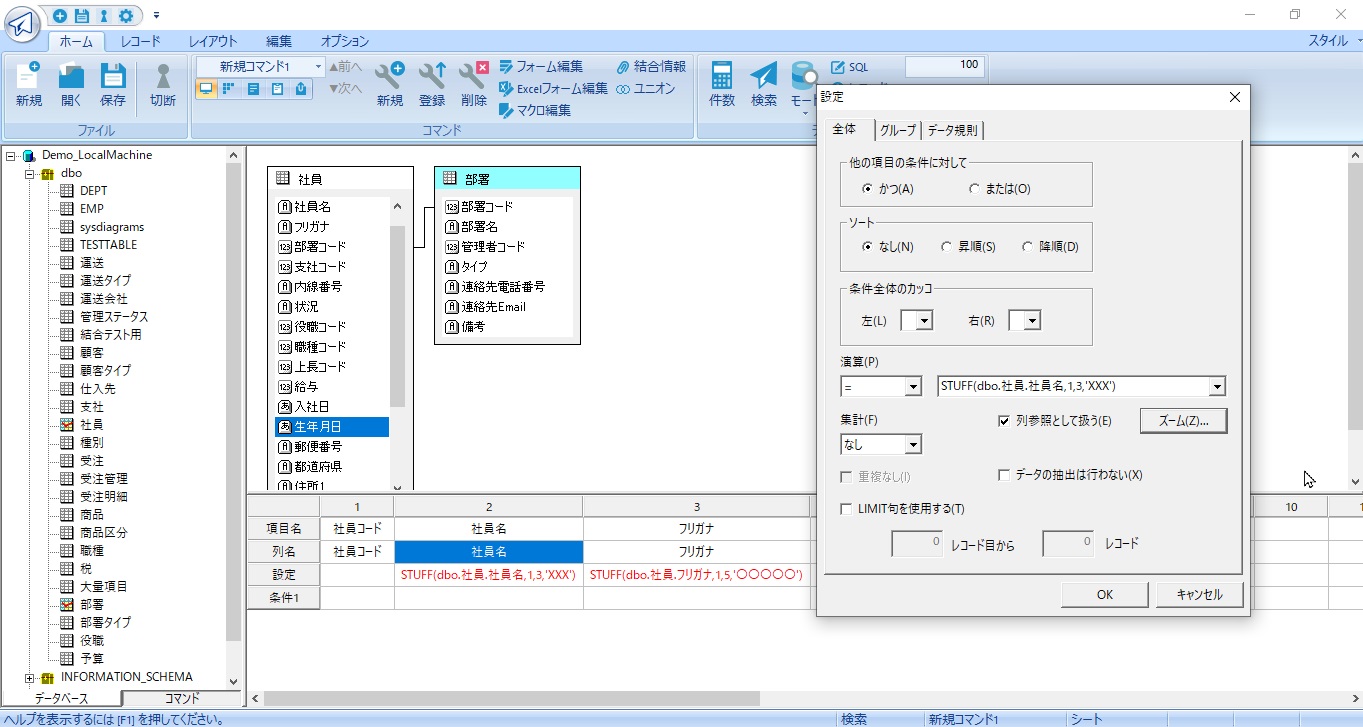1363x727 pixels.
Task: Click the quick access disconnect icon
Action: 103,16
